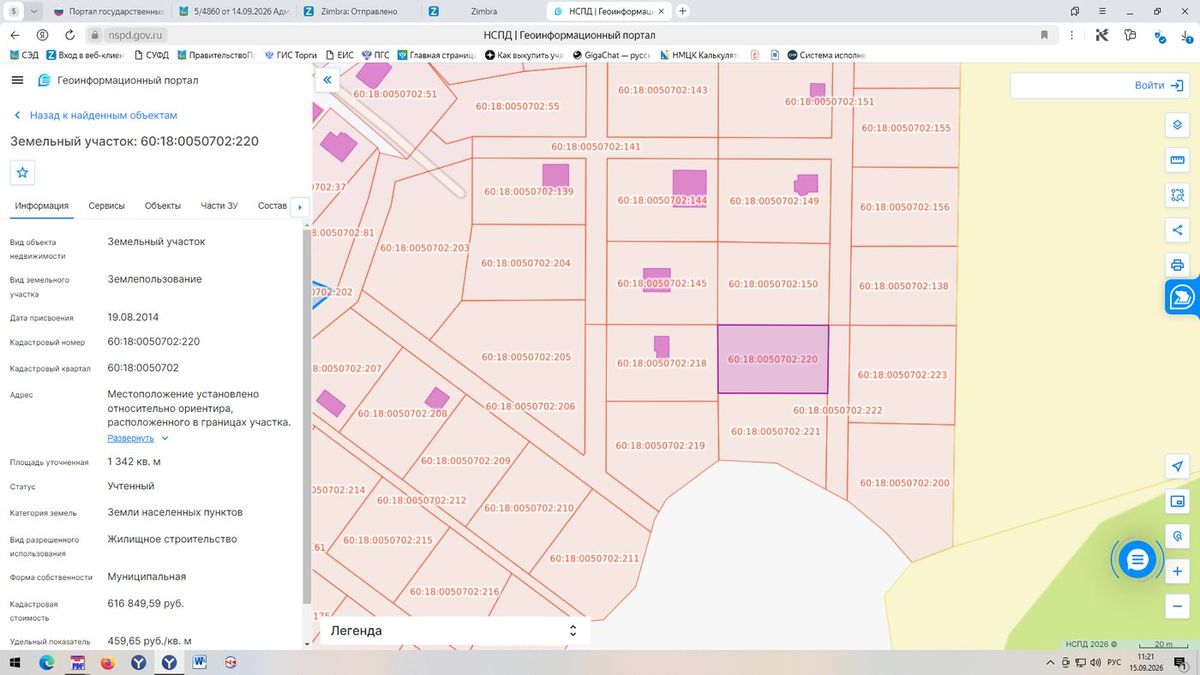The width and height of the screenshot is (1200, 675).
Task: Open the browser tab group dropdown
Action: click(x=34, y=11)
